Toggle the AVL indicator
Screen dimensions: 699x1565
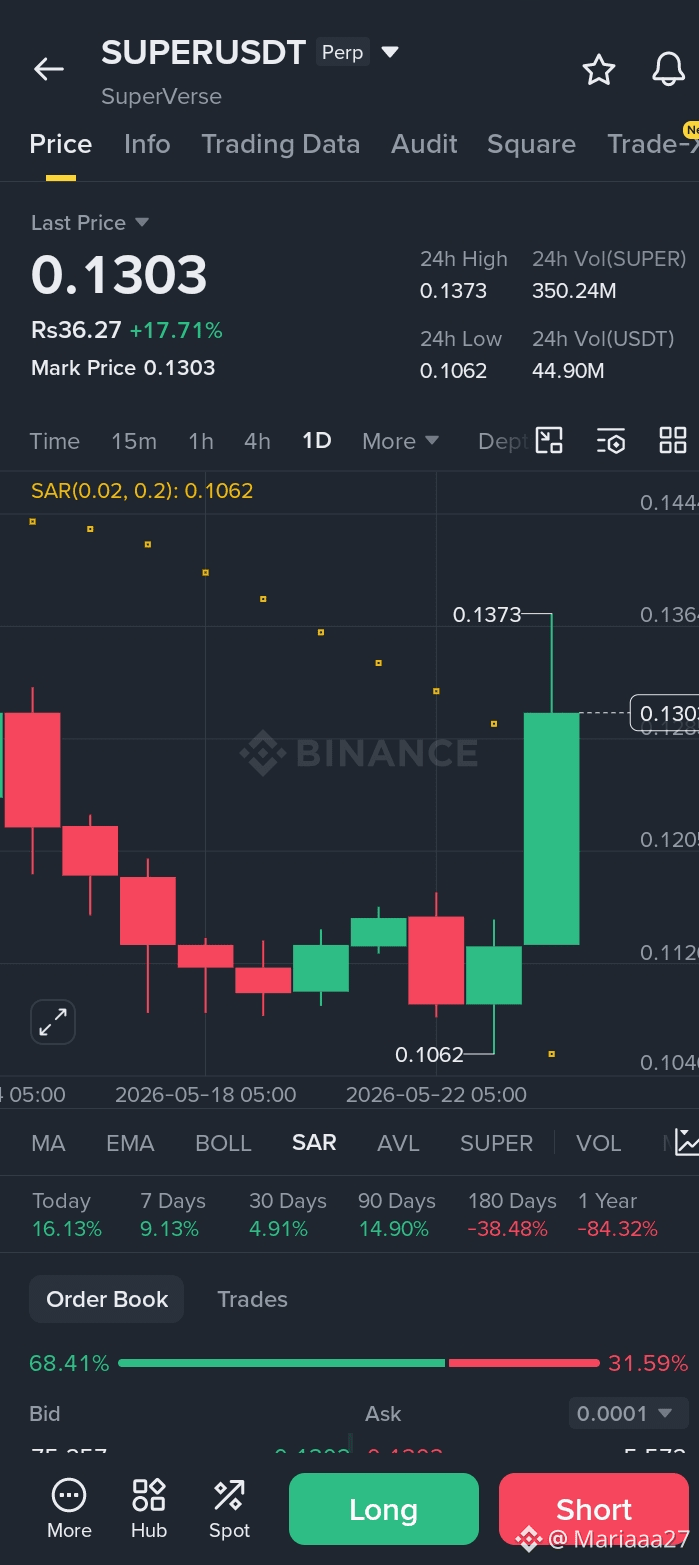pyautogui.click(x=398, y=1143)
